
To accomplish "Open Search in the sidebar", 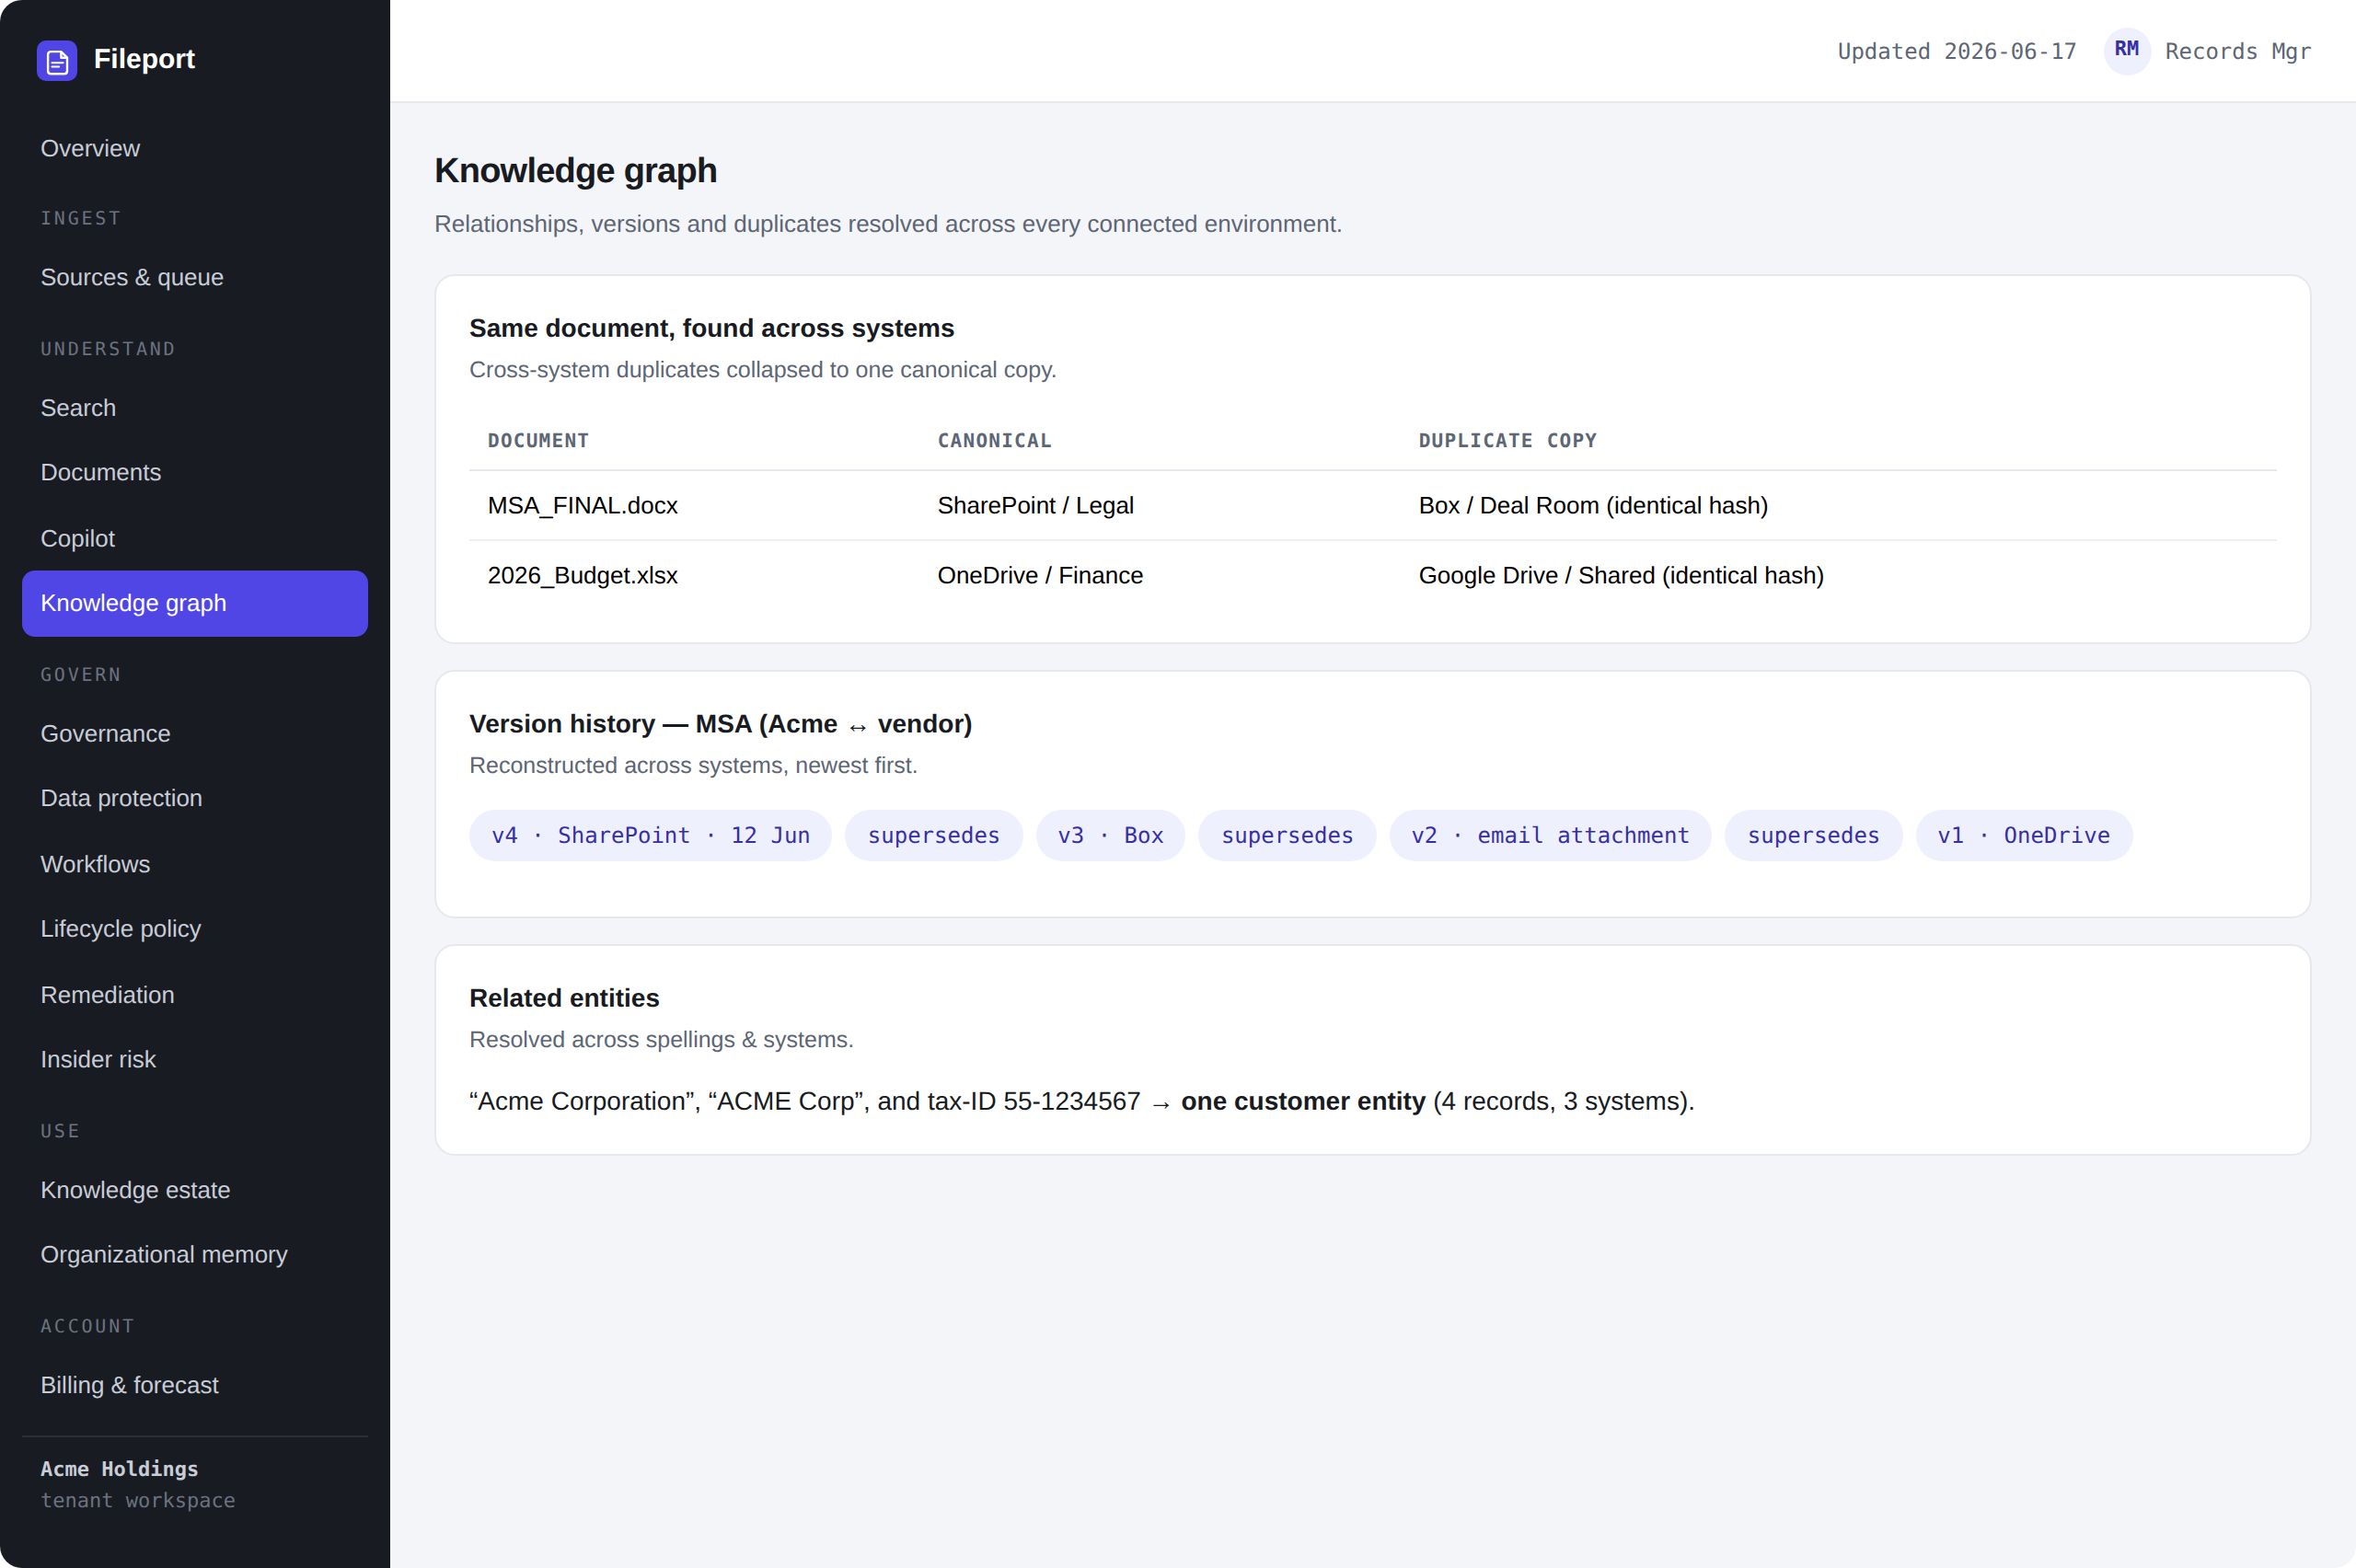I will click(195, 408).
